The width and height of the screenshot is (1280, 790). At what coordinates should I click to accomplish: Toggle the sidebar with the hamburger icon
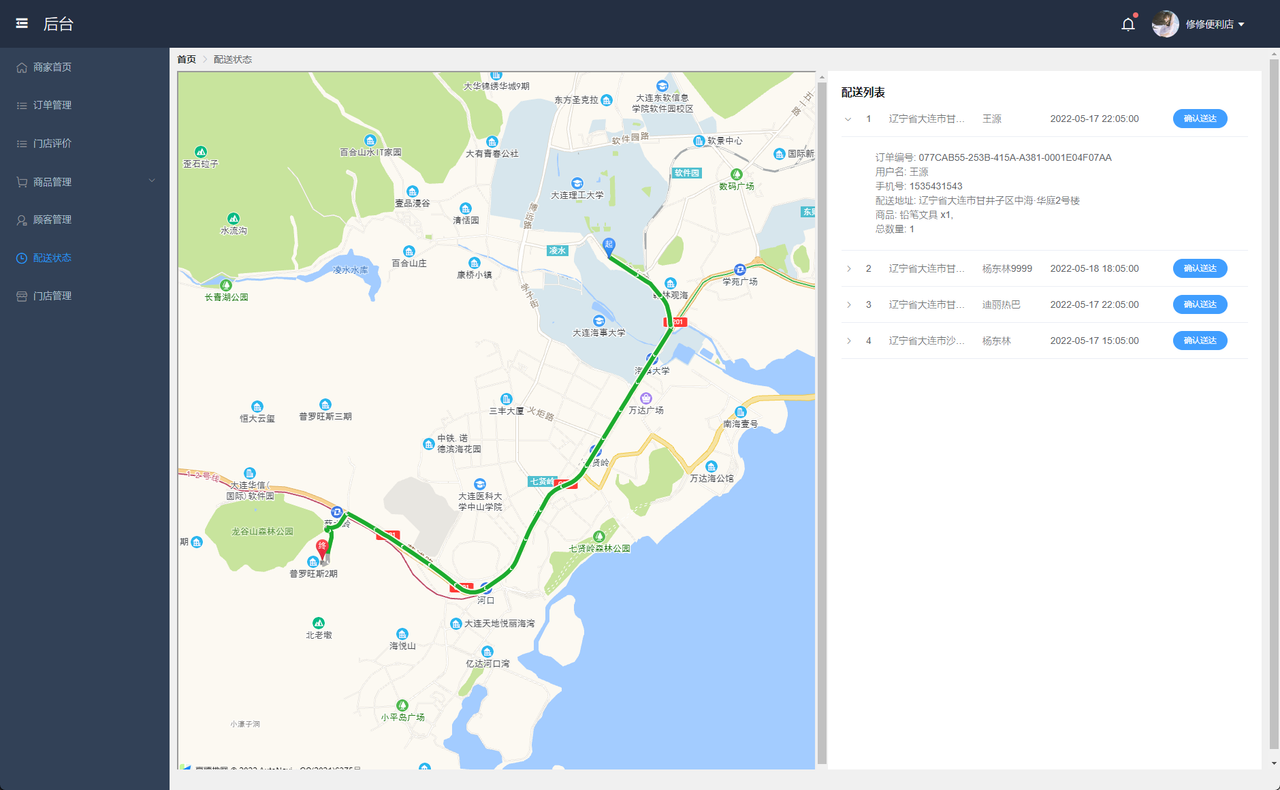(21, 23)
